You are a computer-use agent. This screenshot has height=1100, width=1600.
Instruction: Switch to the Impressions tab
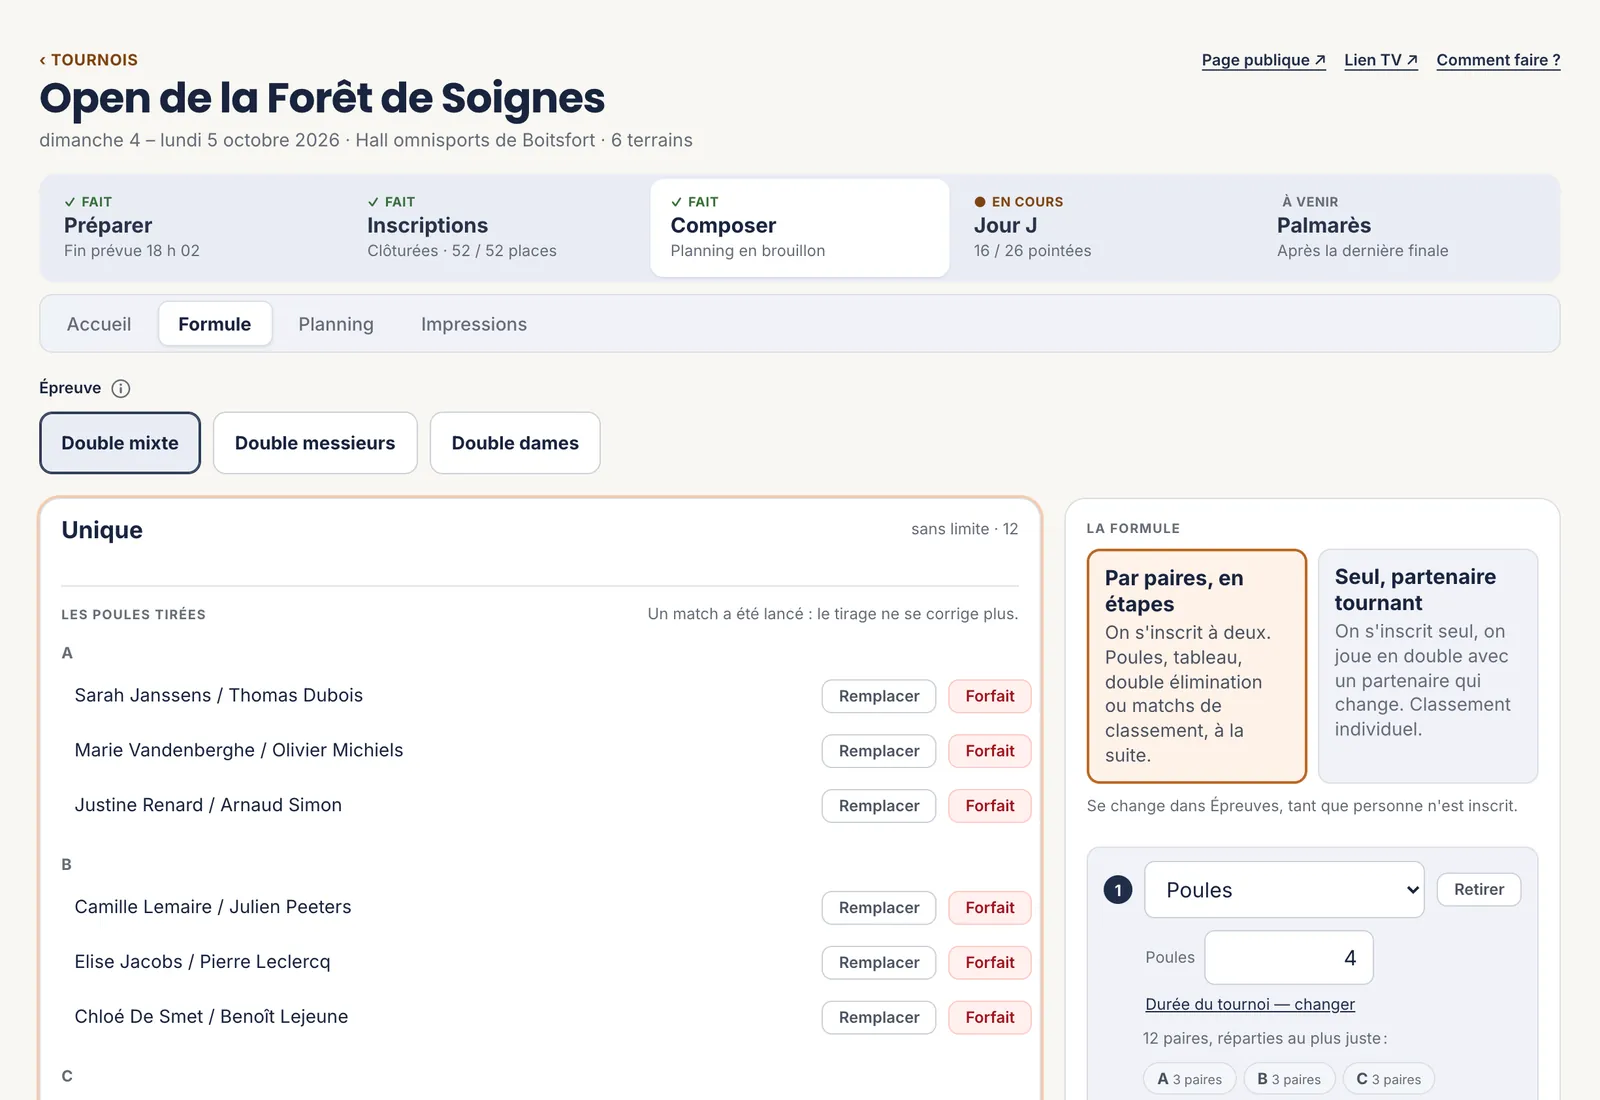474,324
